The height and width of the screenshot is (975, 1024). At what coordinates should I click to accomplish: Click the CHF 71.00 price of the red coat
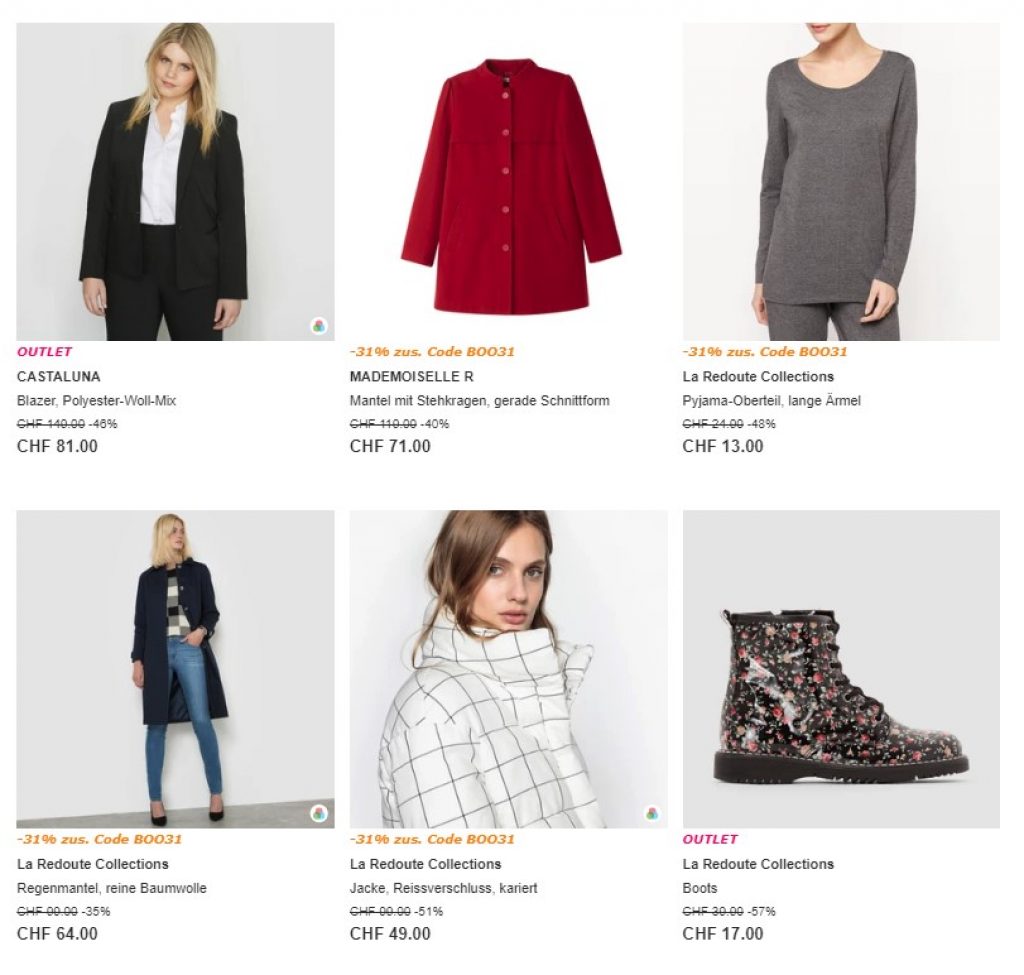click(x=390, y=446)
